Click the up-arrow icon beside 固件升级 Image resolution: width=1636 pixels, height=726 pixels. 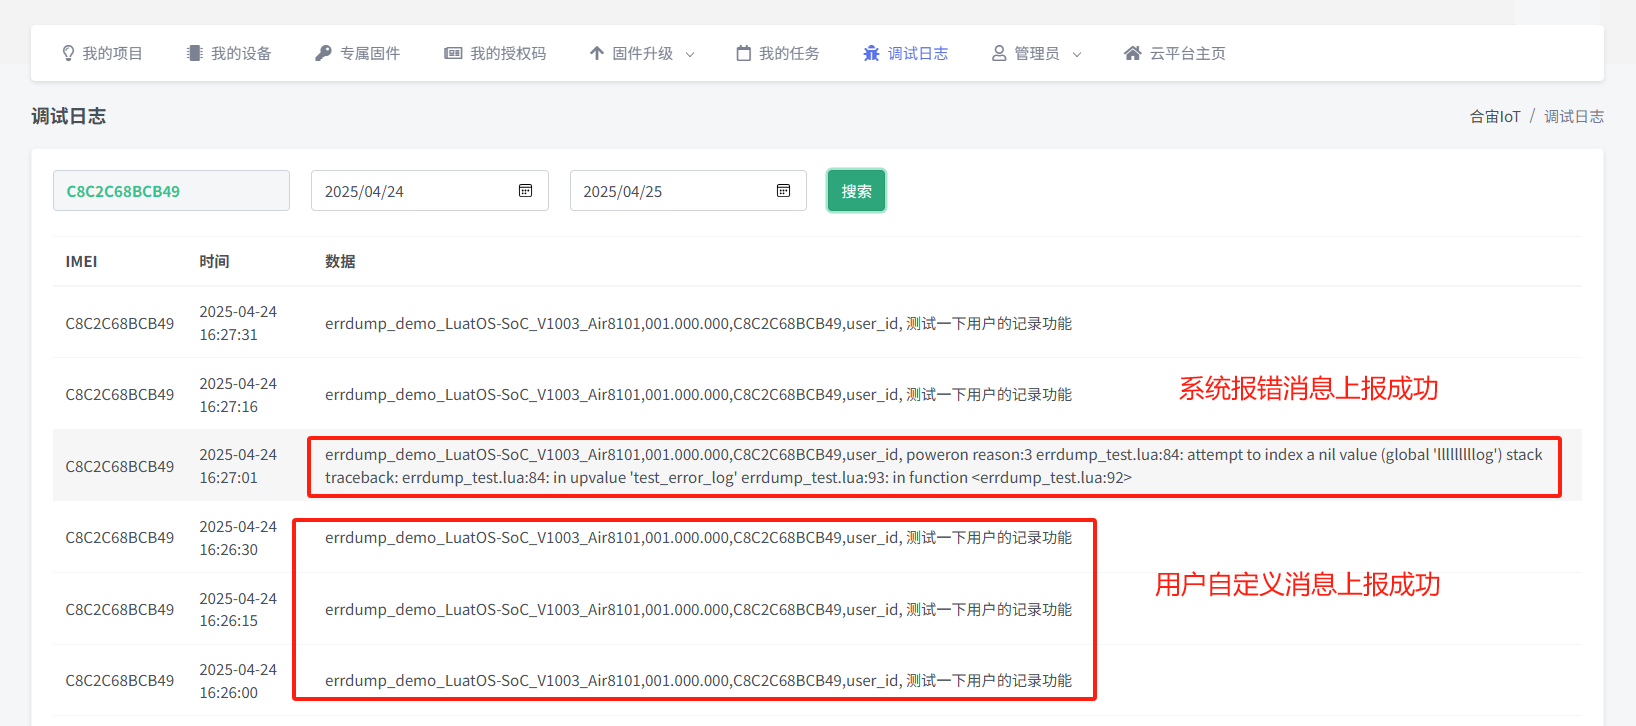597,53
